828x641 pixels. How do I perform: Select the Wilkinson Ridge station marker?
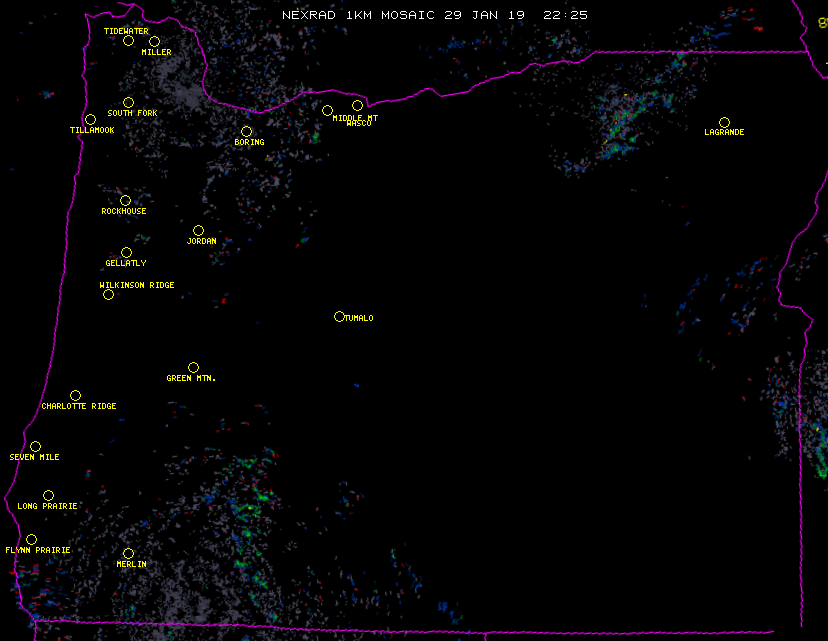(x=108, y=294)
